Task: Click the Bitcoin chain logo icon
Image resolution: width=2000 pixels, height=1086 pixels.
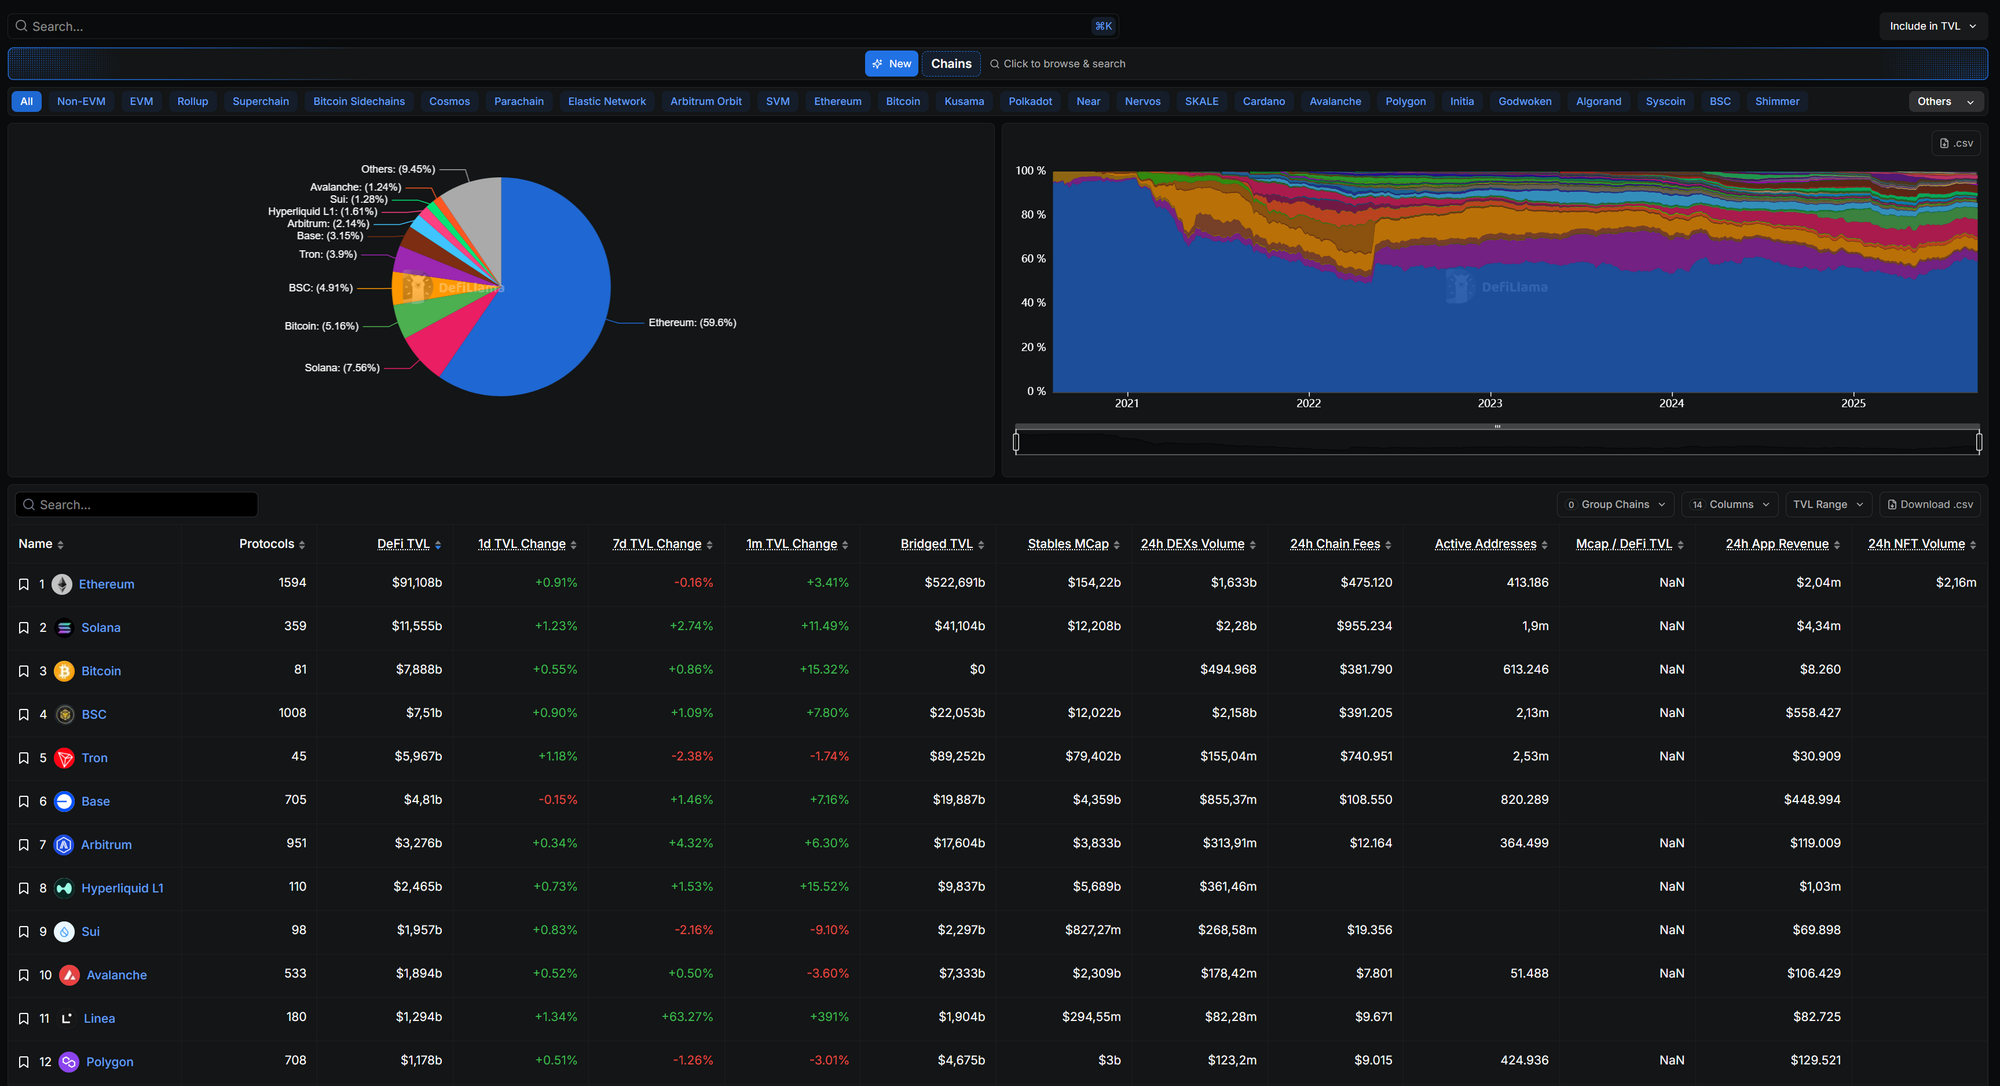Action: (x=64, y=671)
